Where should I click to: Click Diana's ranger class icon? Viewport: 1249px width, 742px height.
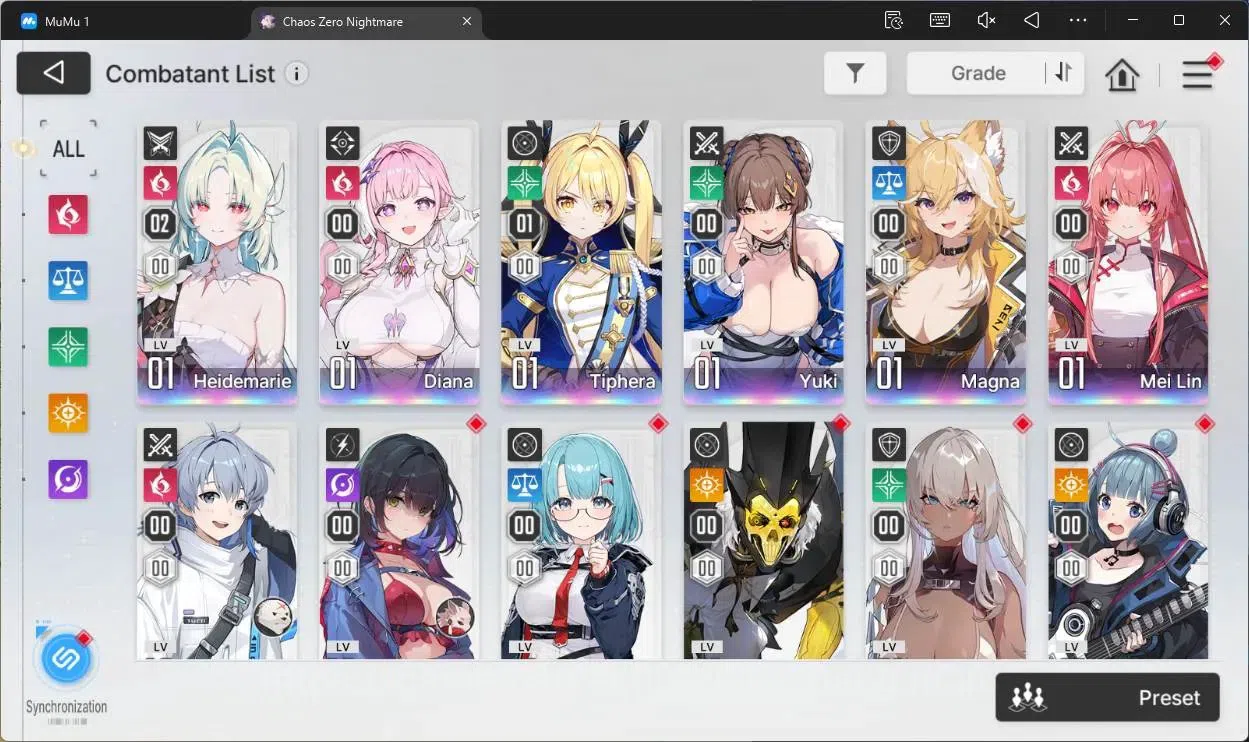point(343,144)
